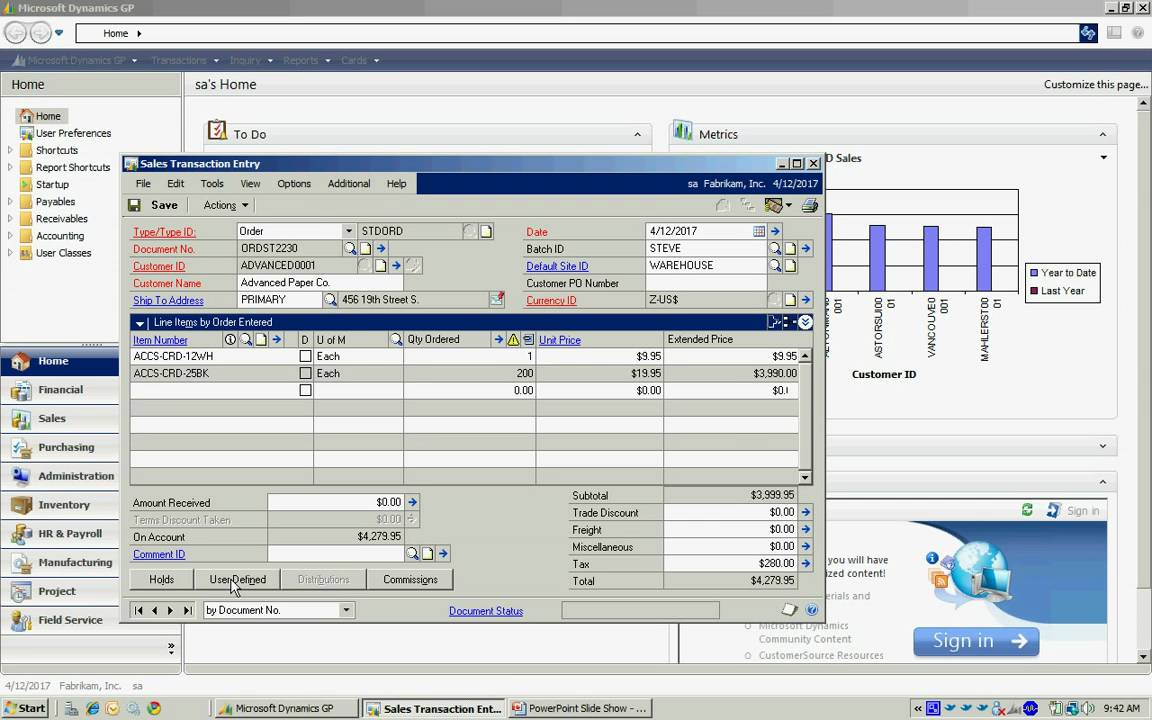The image size is (1152, 720).
Task: Click Ship To Address details icon
Action: pos(497,299)
